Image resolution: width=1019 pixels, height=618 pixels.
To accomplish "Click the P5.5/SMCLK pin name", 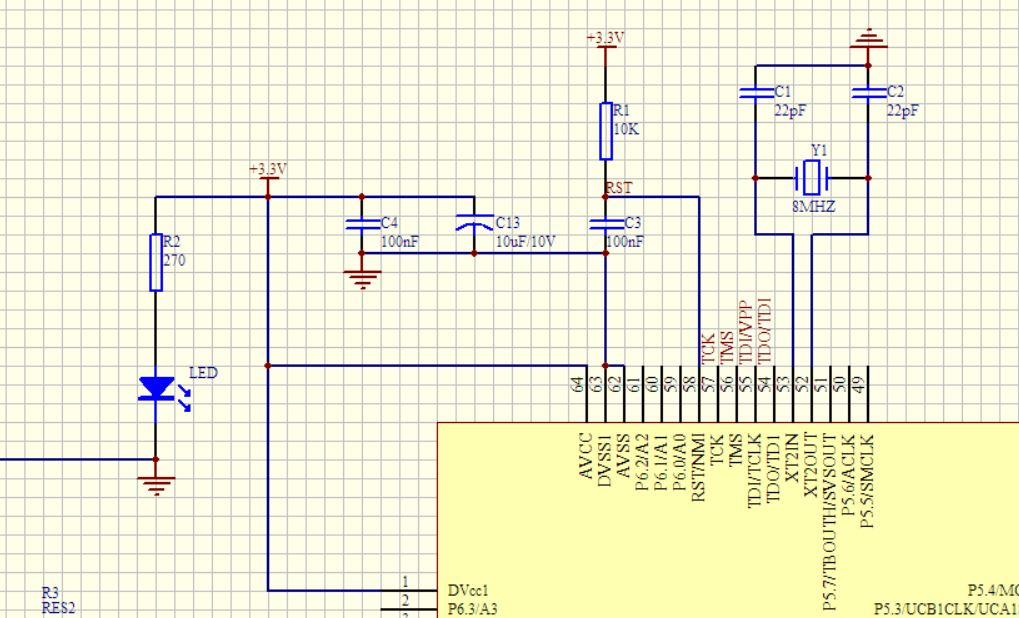I will (x=867, y=480).
